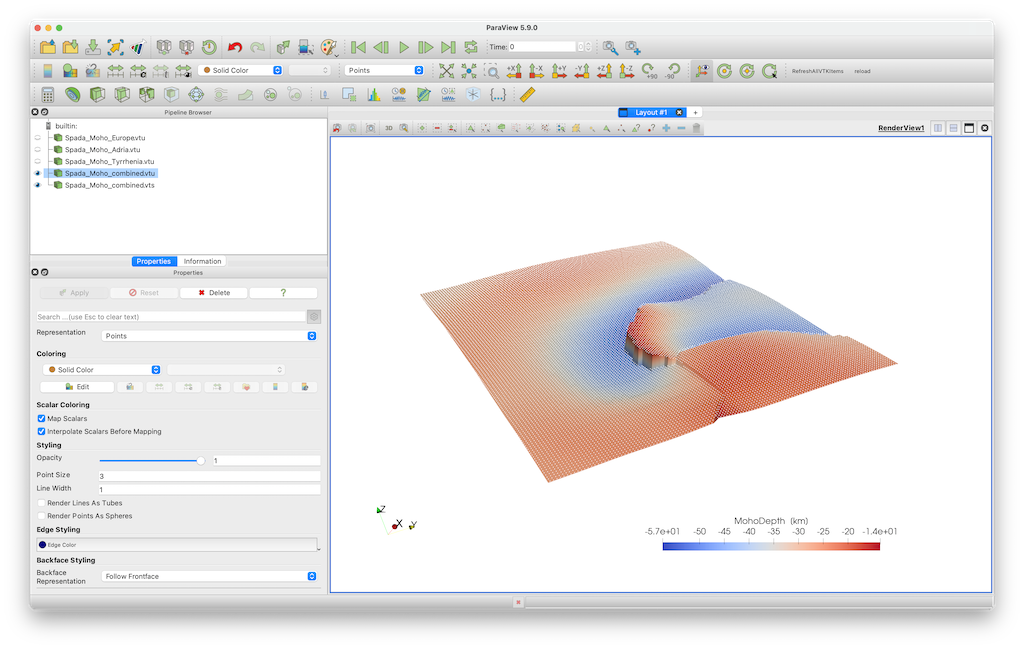This screenshot has height=649, width=1024.
Task: Rotate the view 90 degrees clockwise
Action: 649,71
